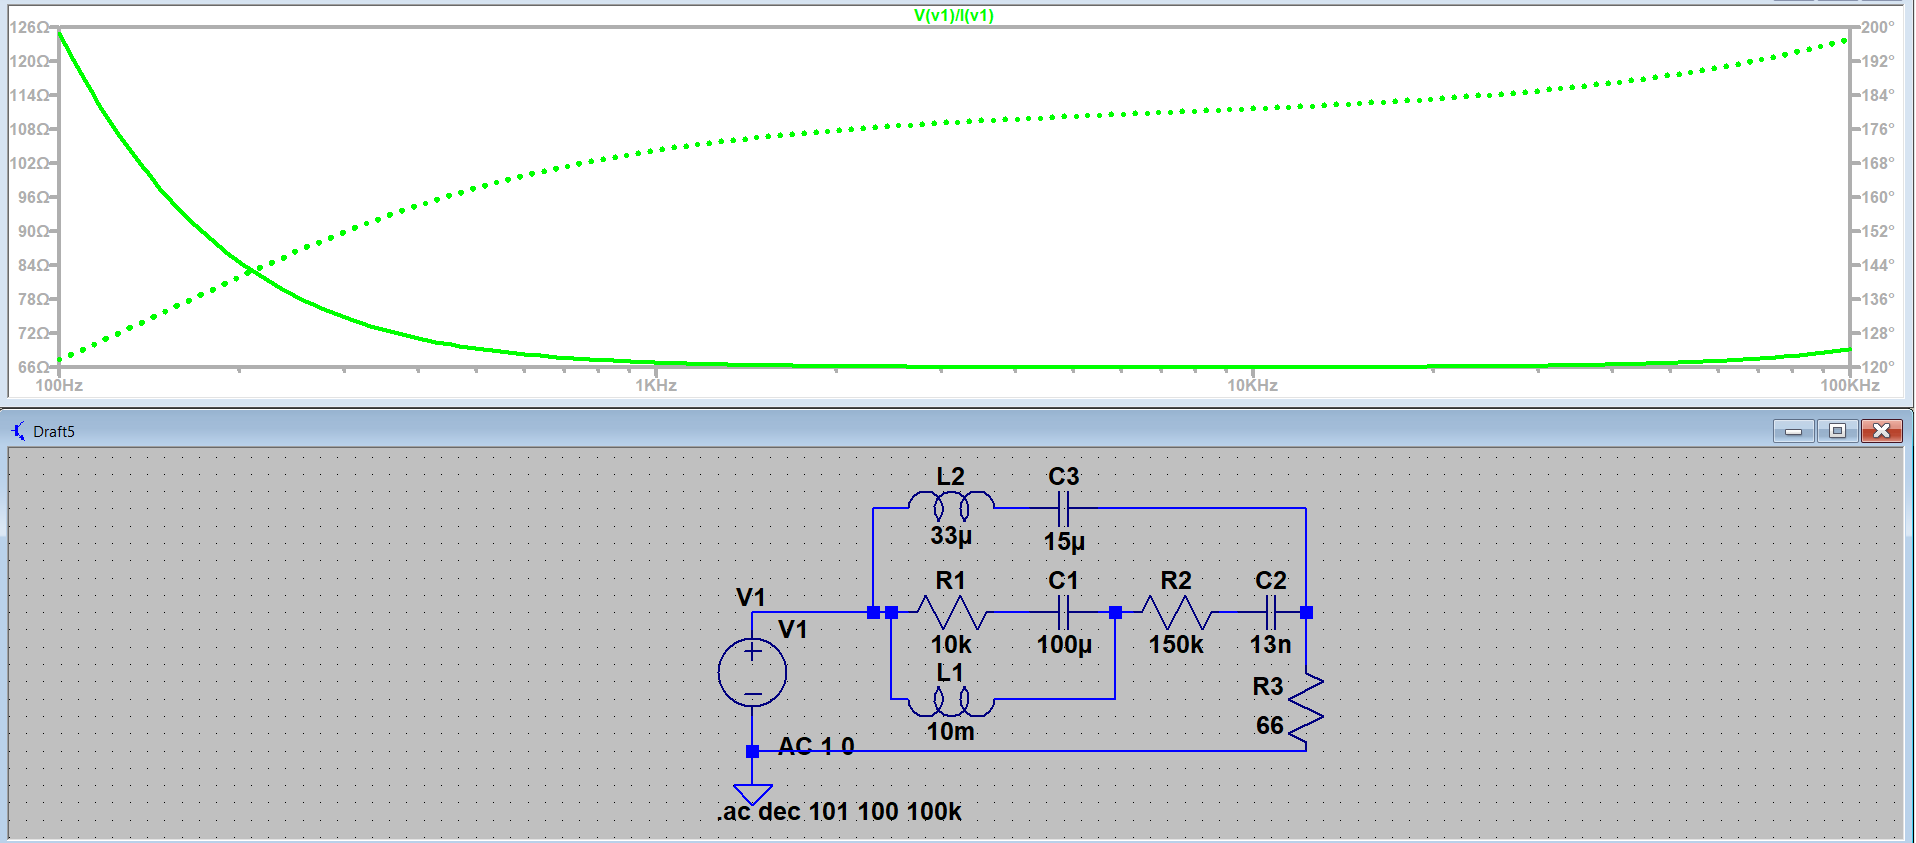
Task: Click the 10k value of R1
Action: 951,645
